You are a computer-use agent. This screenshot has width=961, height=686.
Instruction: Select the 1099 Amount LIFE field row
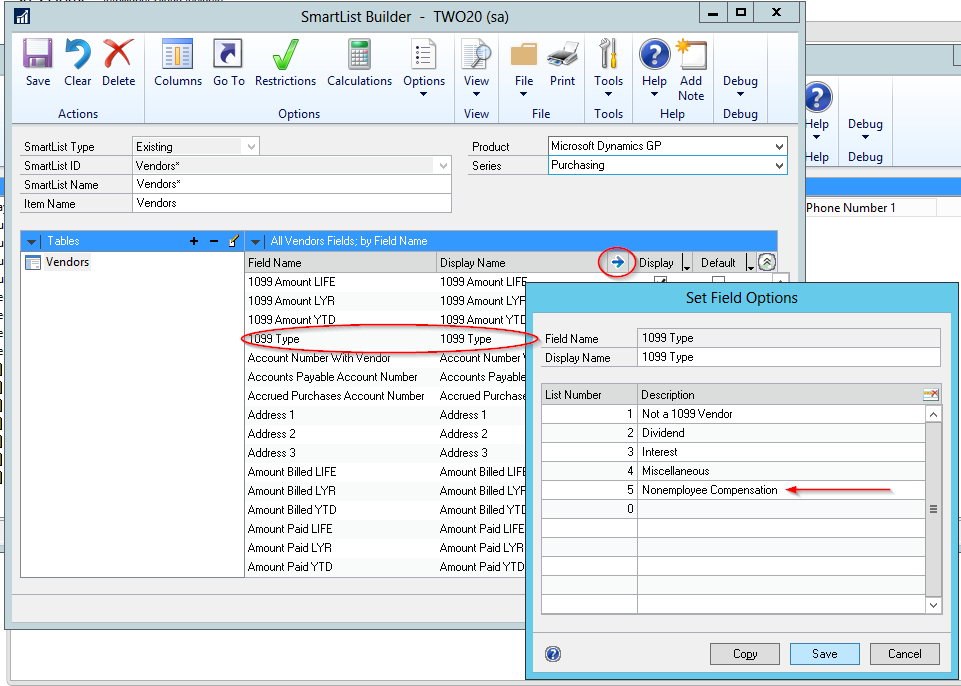point(386,281)
